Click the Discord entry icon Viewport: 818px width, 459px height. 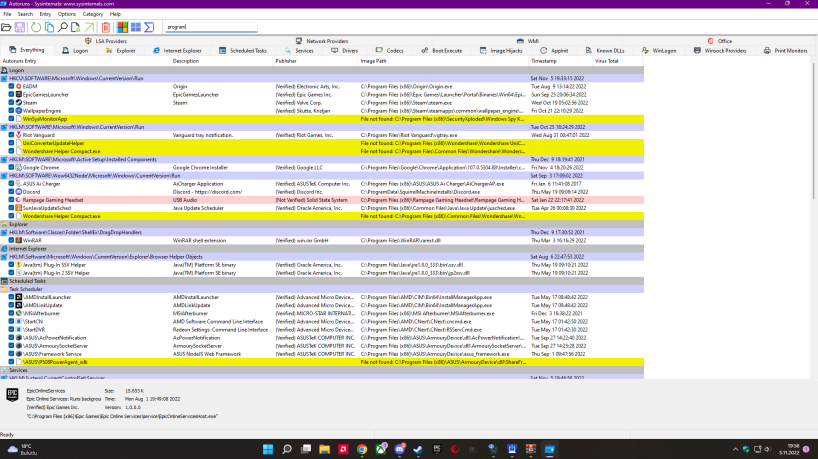click(x=19, y=192)
